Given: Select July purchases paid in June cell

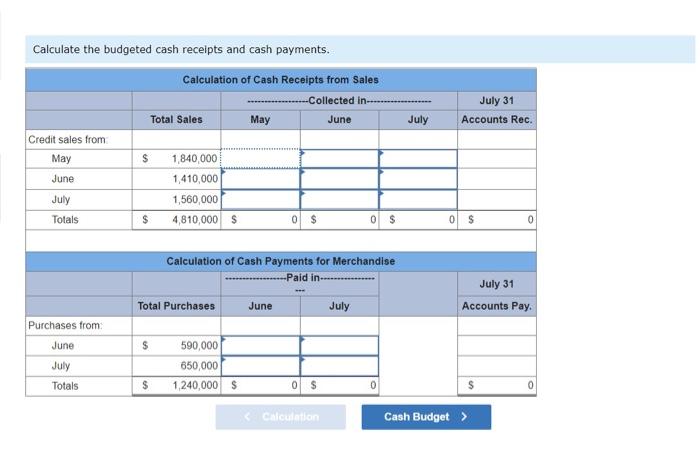Looking at the screenshot, I should [261, 366].
